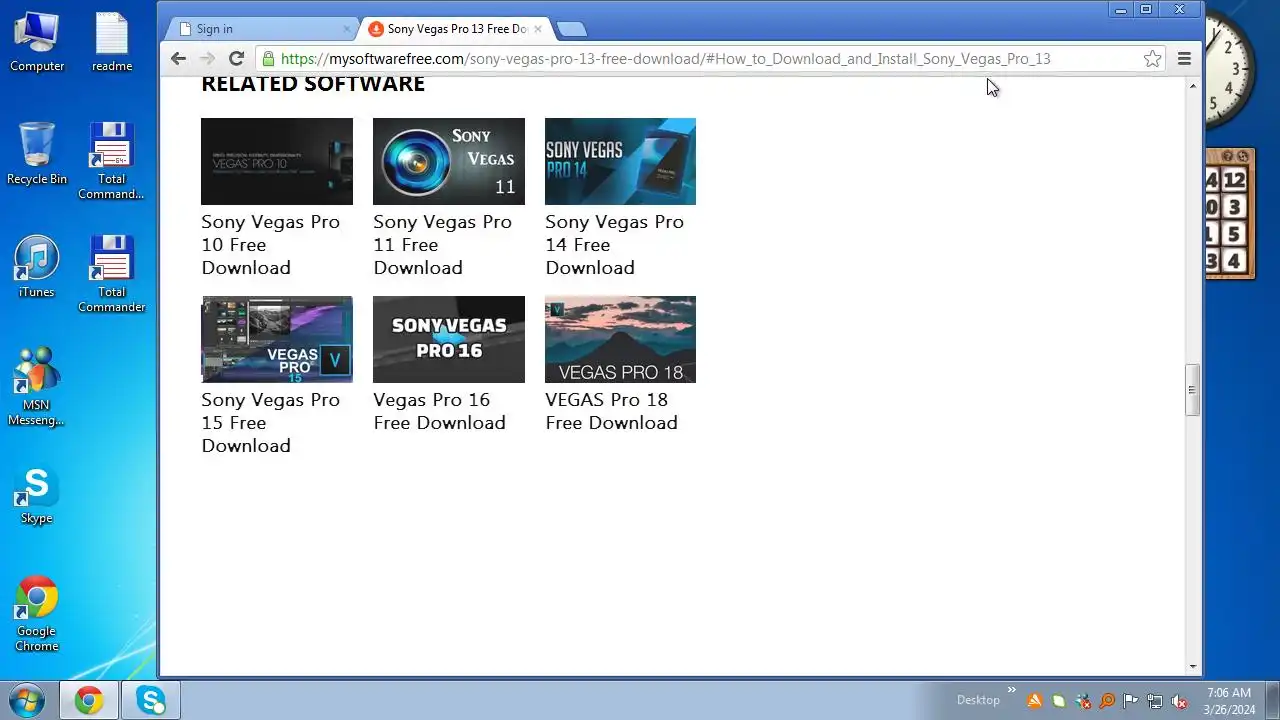
Task: Select the Google Chrome desktop icon
Action: coord(37,614)
